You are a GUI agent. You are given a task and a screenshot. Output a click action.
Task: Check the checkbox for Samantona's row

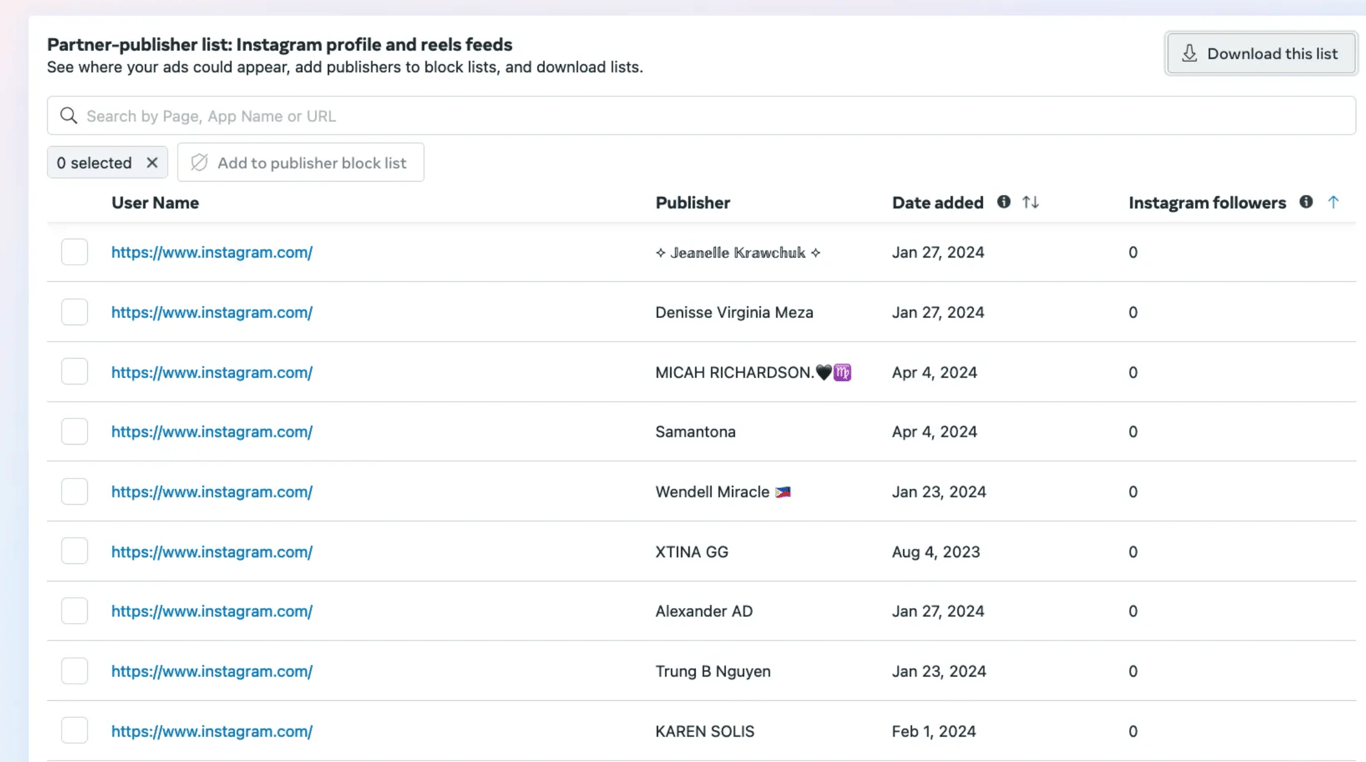[74, 431]
